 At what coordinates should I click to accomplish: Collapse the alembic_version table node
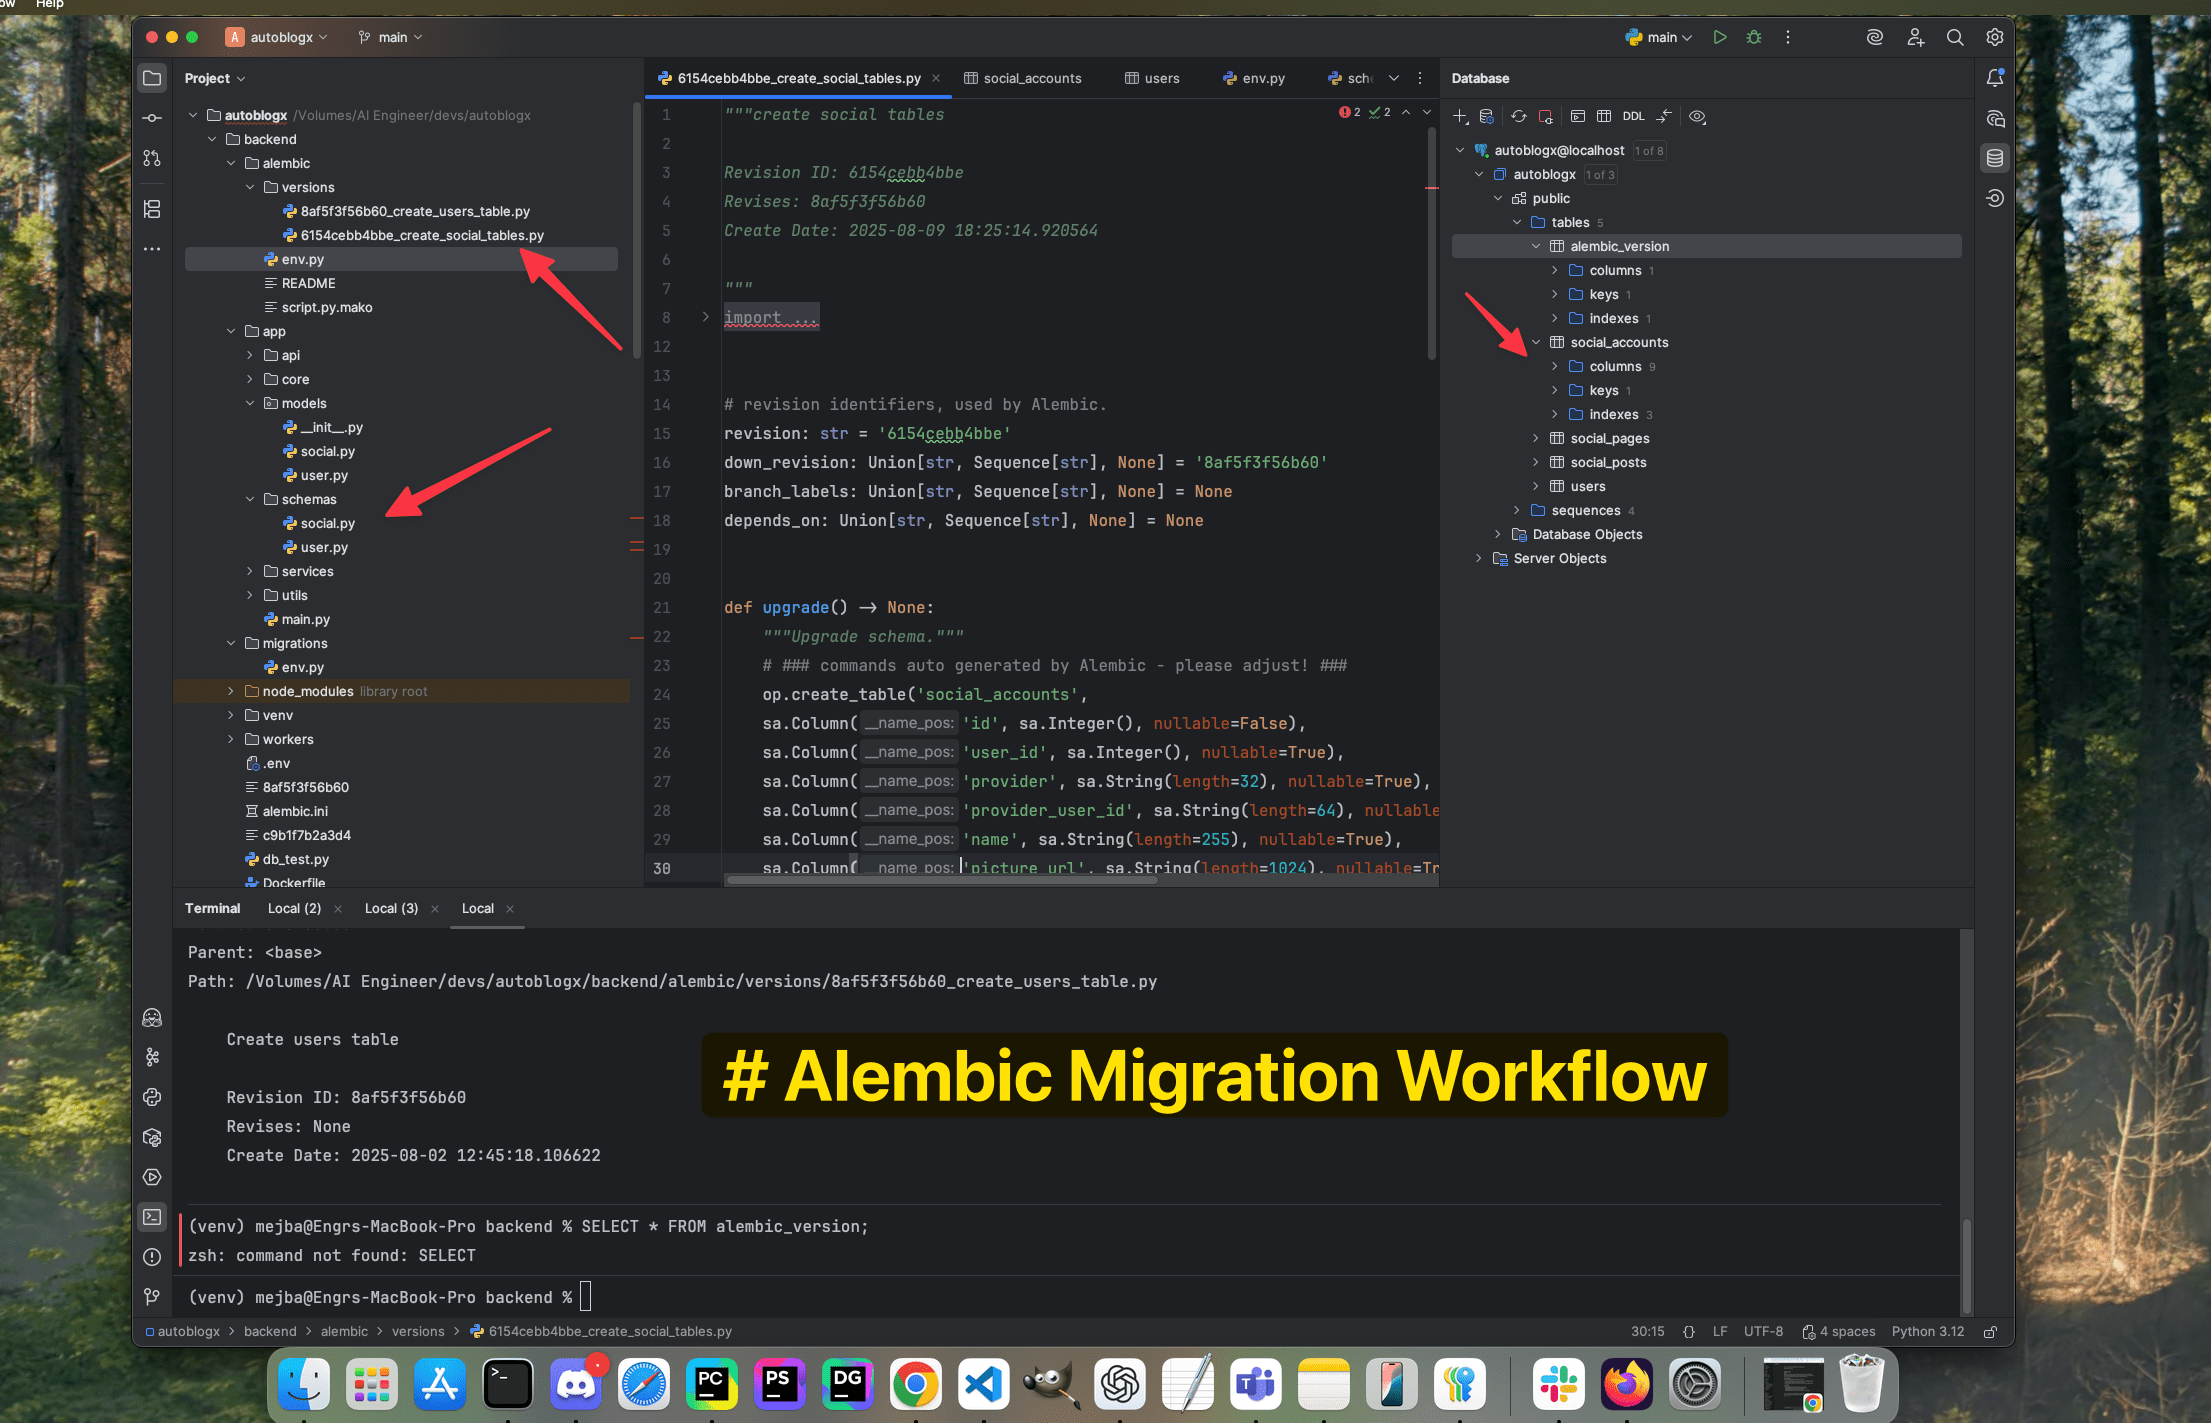click(x=1537, y=247)
